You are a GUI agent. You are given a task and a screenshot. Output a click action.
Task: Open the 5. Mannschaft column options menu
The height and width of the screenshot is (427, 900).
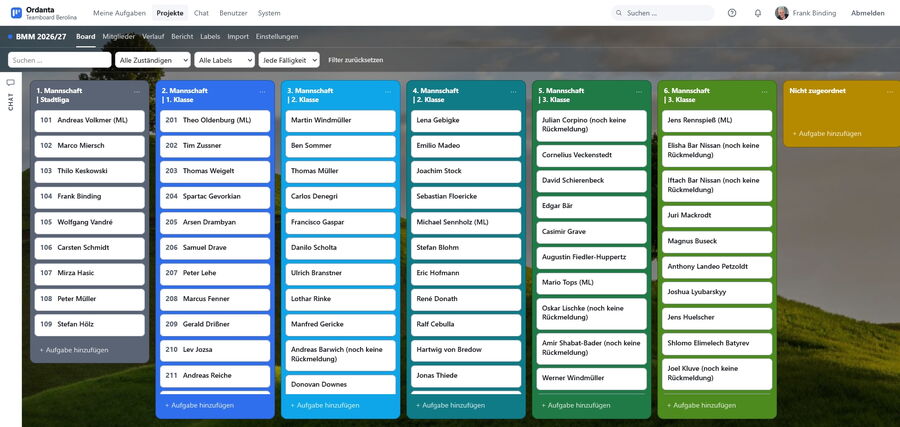(x=639, y=91)
